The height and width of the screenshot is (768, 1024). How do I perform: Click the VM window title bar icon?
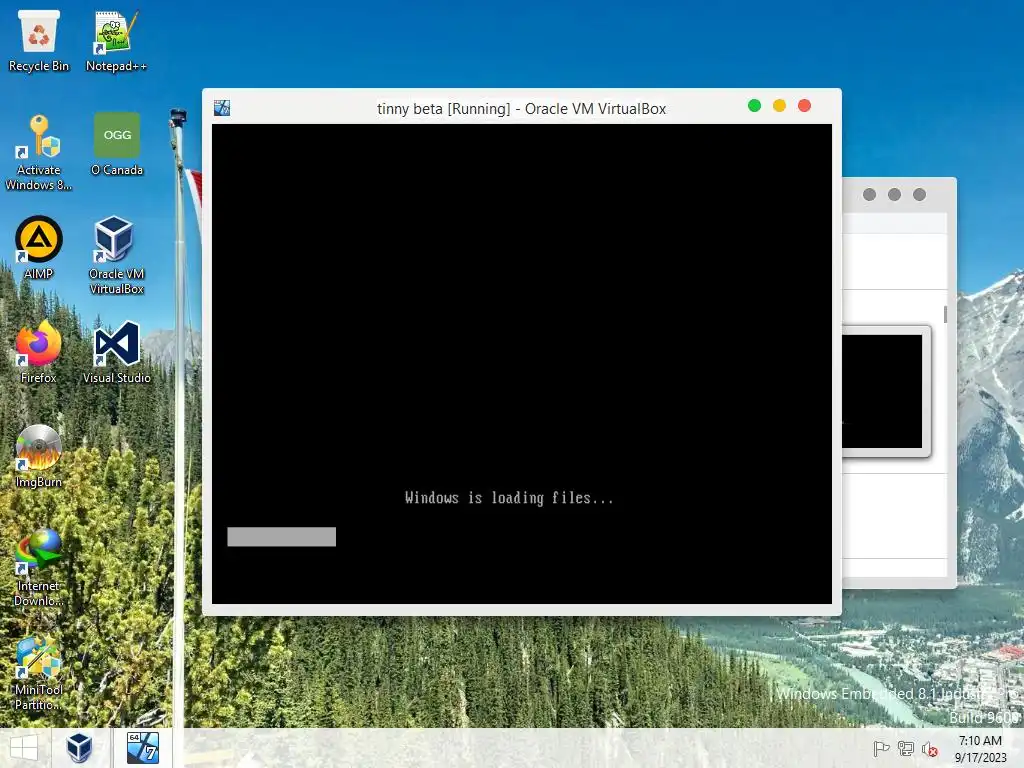[222, 108]
